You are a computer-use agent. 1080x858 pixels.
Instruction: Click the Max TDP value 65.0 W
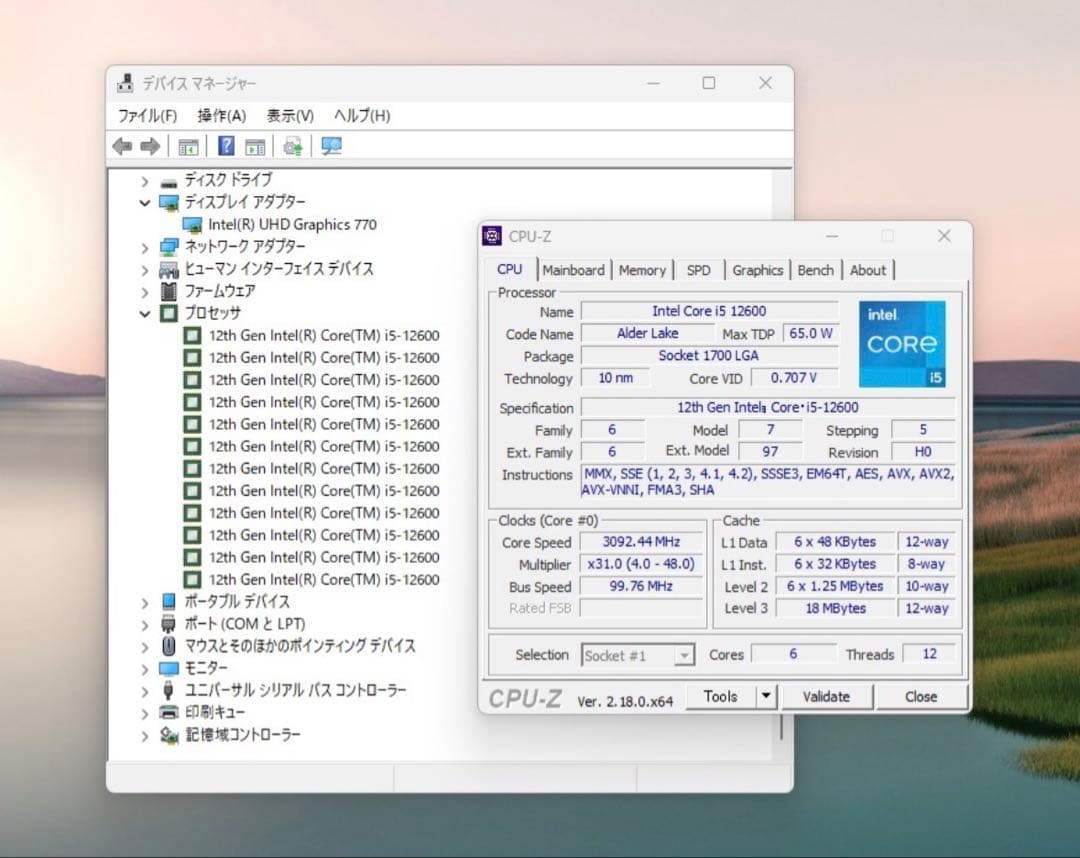pyautogui.click(x=811, y=333)
